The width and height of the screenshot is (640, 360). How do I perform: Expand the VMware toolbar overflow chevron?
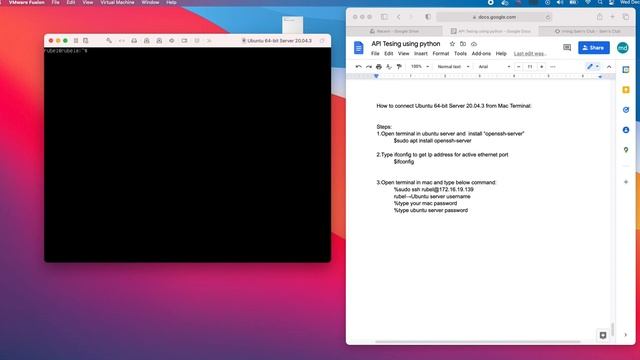pyautogui.click(x=209, y=40)
